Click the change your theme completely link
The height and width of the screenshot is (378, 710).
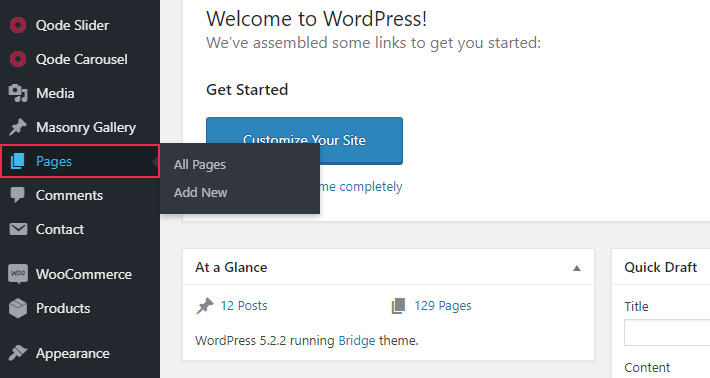[361, 187]
